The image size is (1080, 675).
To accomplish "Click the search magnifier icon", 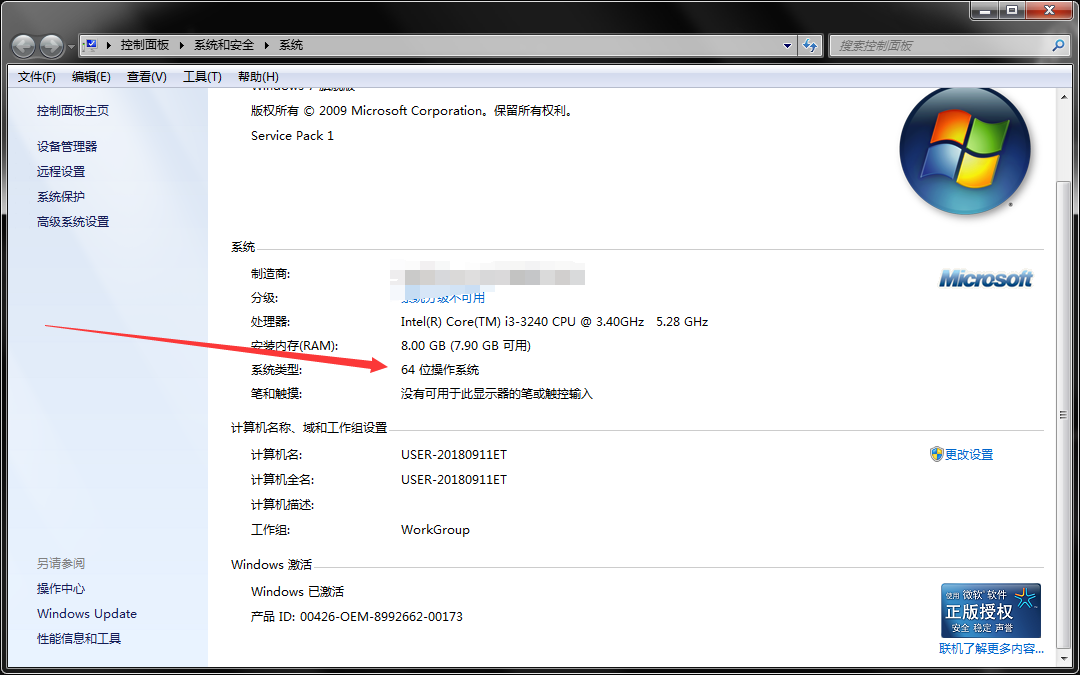I will tap(1059, 45).
